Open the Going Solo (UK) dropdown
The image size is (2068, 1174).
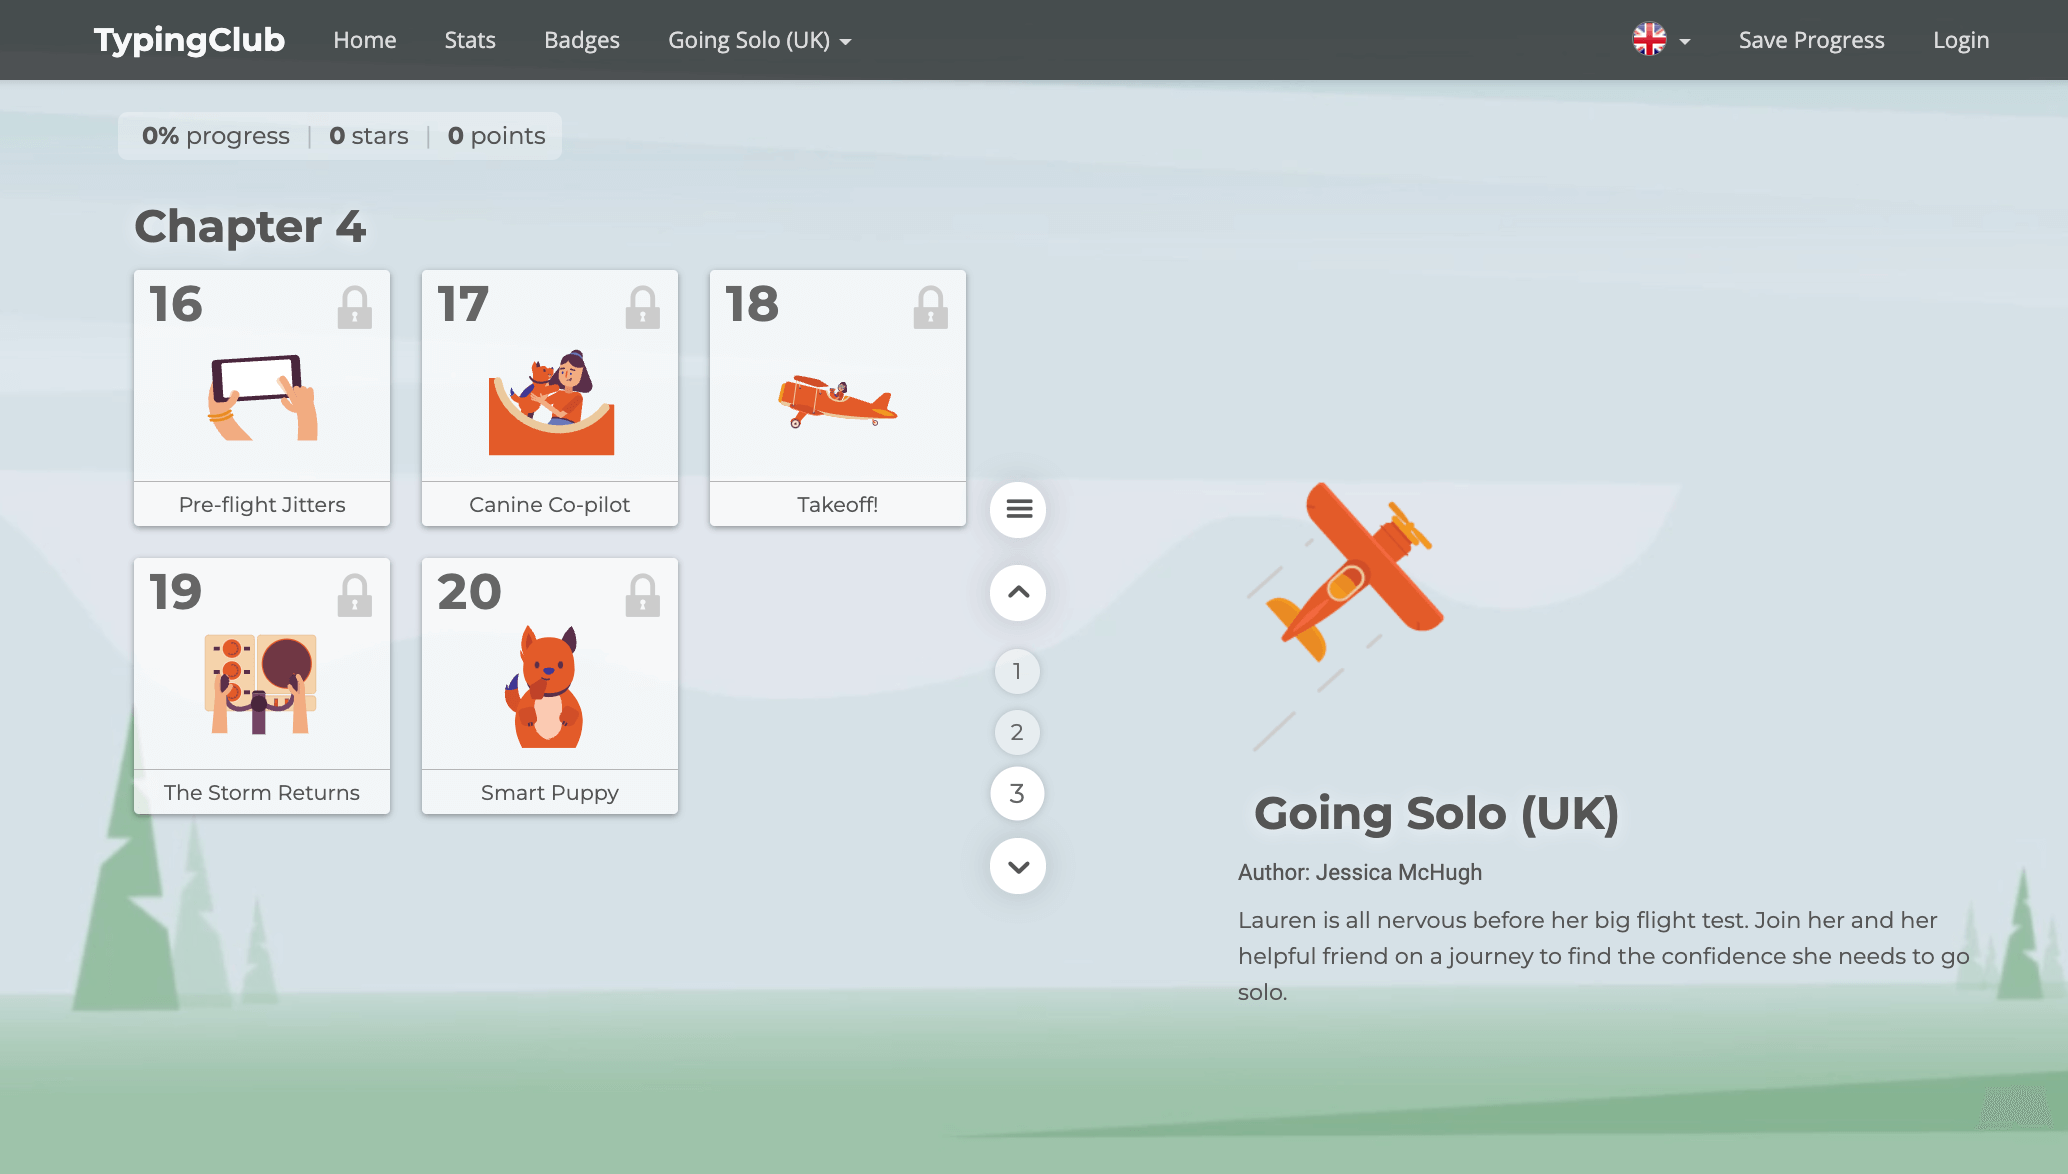point(759,40)
